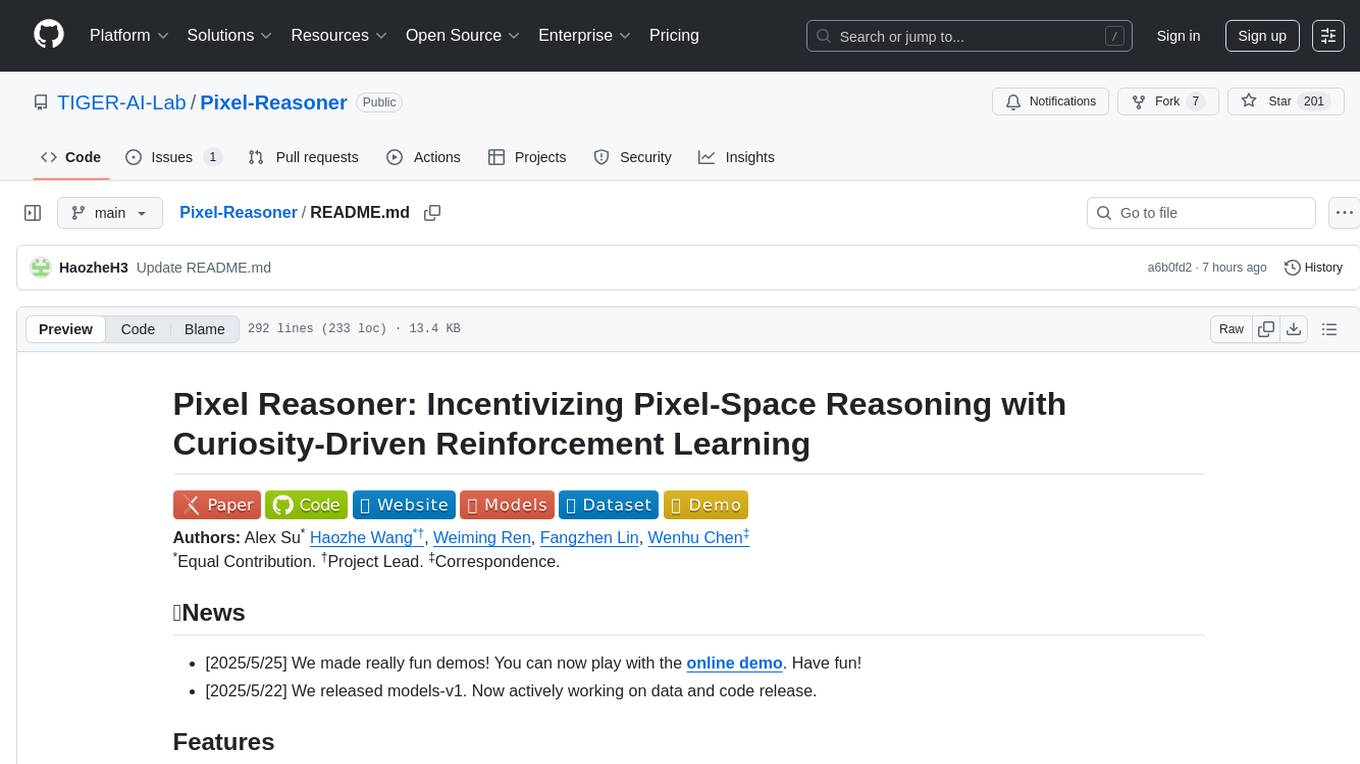Switch to the Projects tab
The height and width of the screenshot is (764, 1360).
coord(527,157)
